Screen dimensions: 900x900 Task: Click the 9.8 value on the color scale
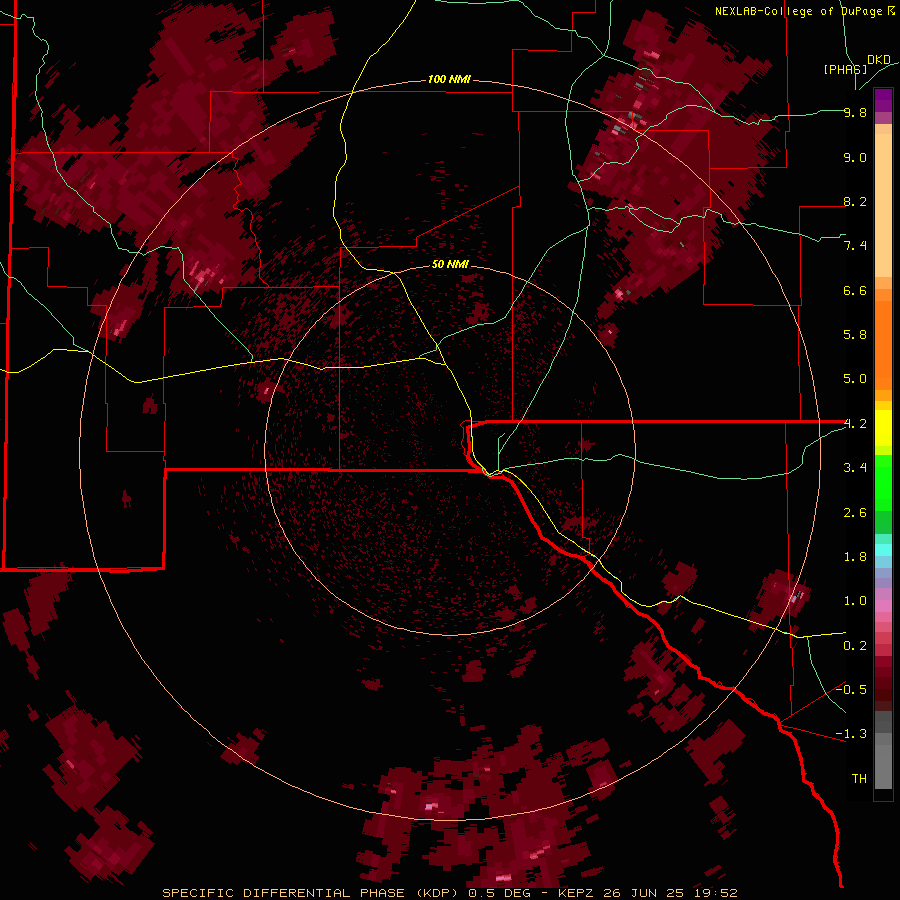pos(855,112)
